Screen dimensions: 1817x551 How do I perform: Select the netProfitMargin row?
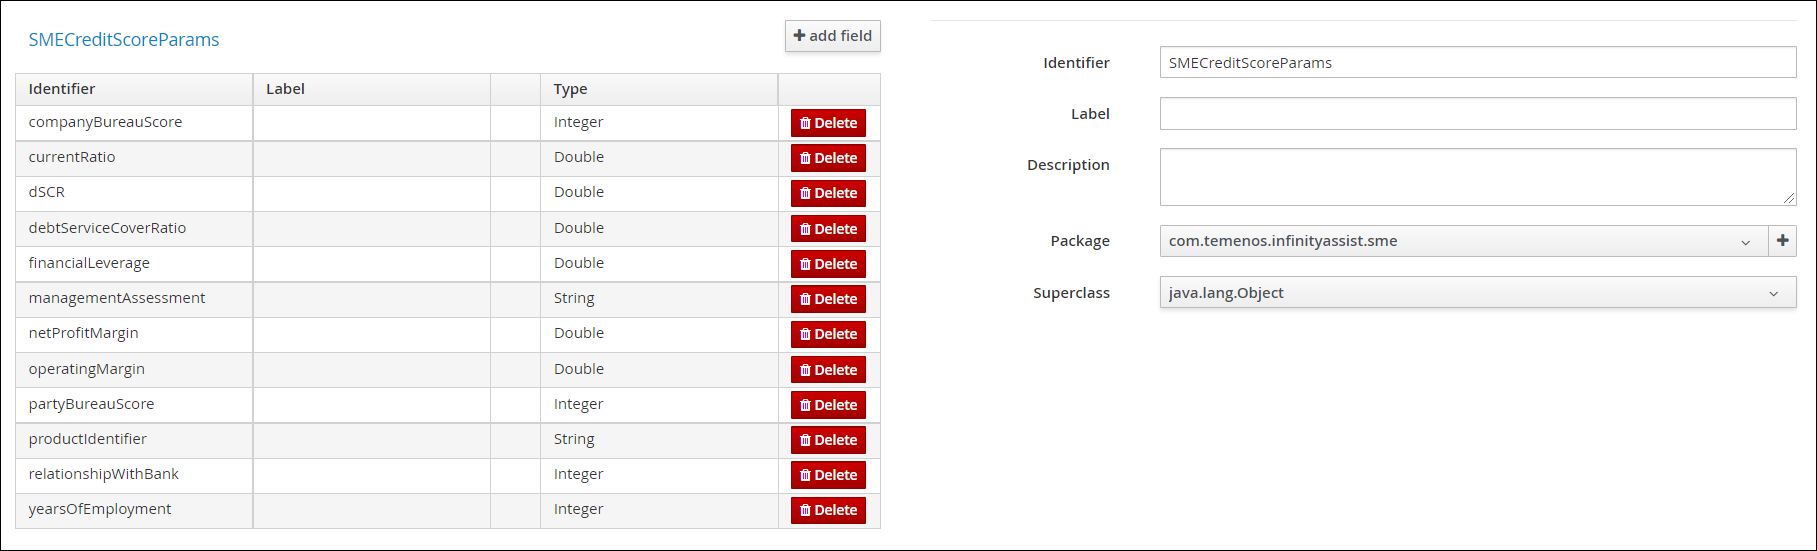point(447,334)
